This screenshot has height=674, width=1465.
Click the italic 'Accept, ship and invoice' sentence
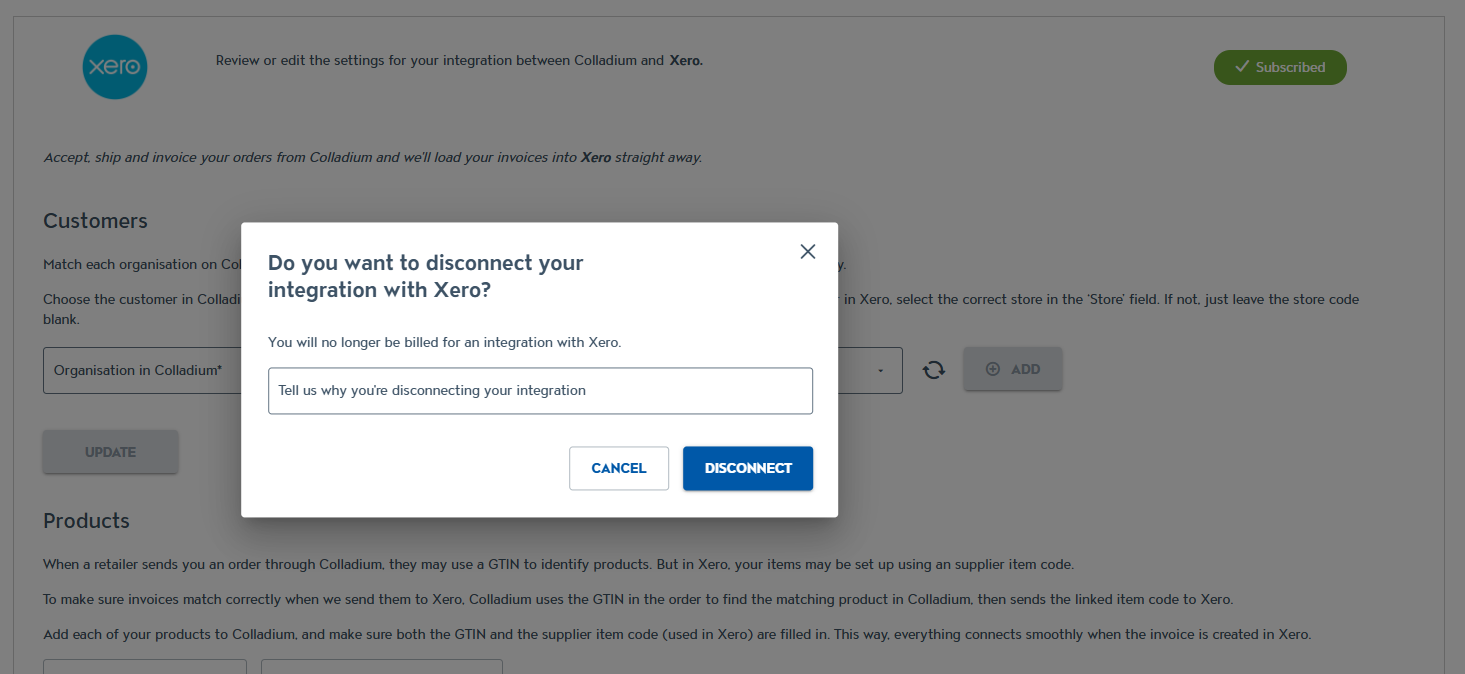tap(372, 158)
